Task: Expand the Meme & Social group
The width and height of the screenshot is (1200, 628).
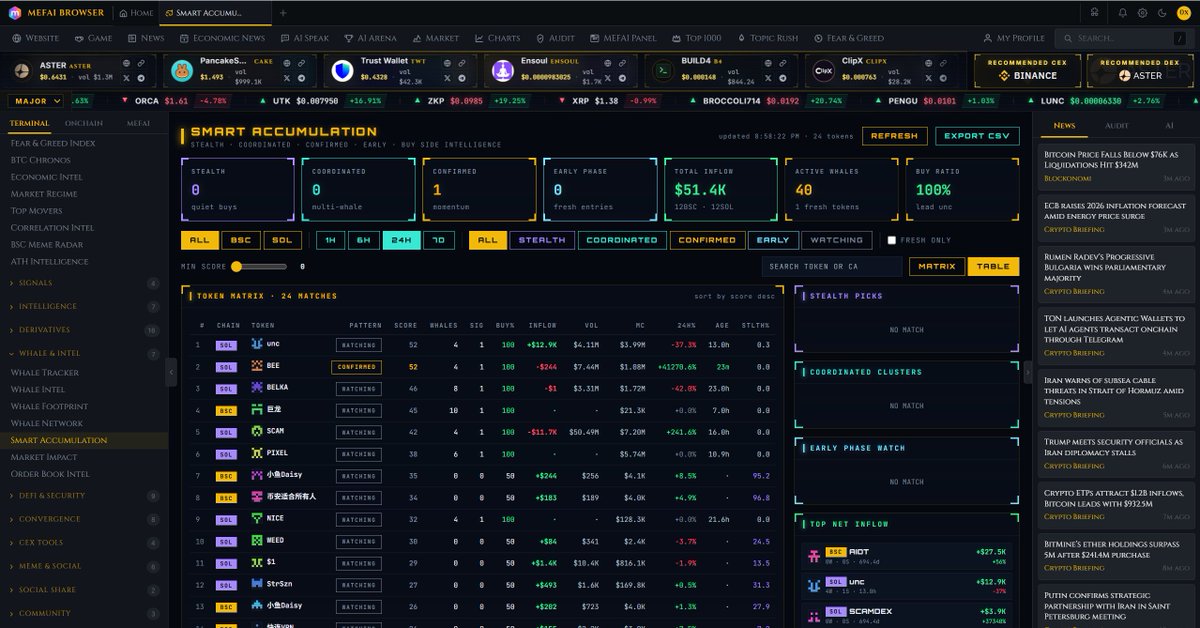Action: [84, 566]
